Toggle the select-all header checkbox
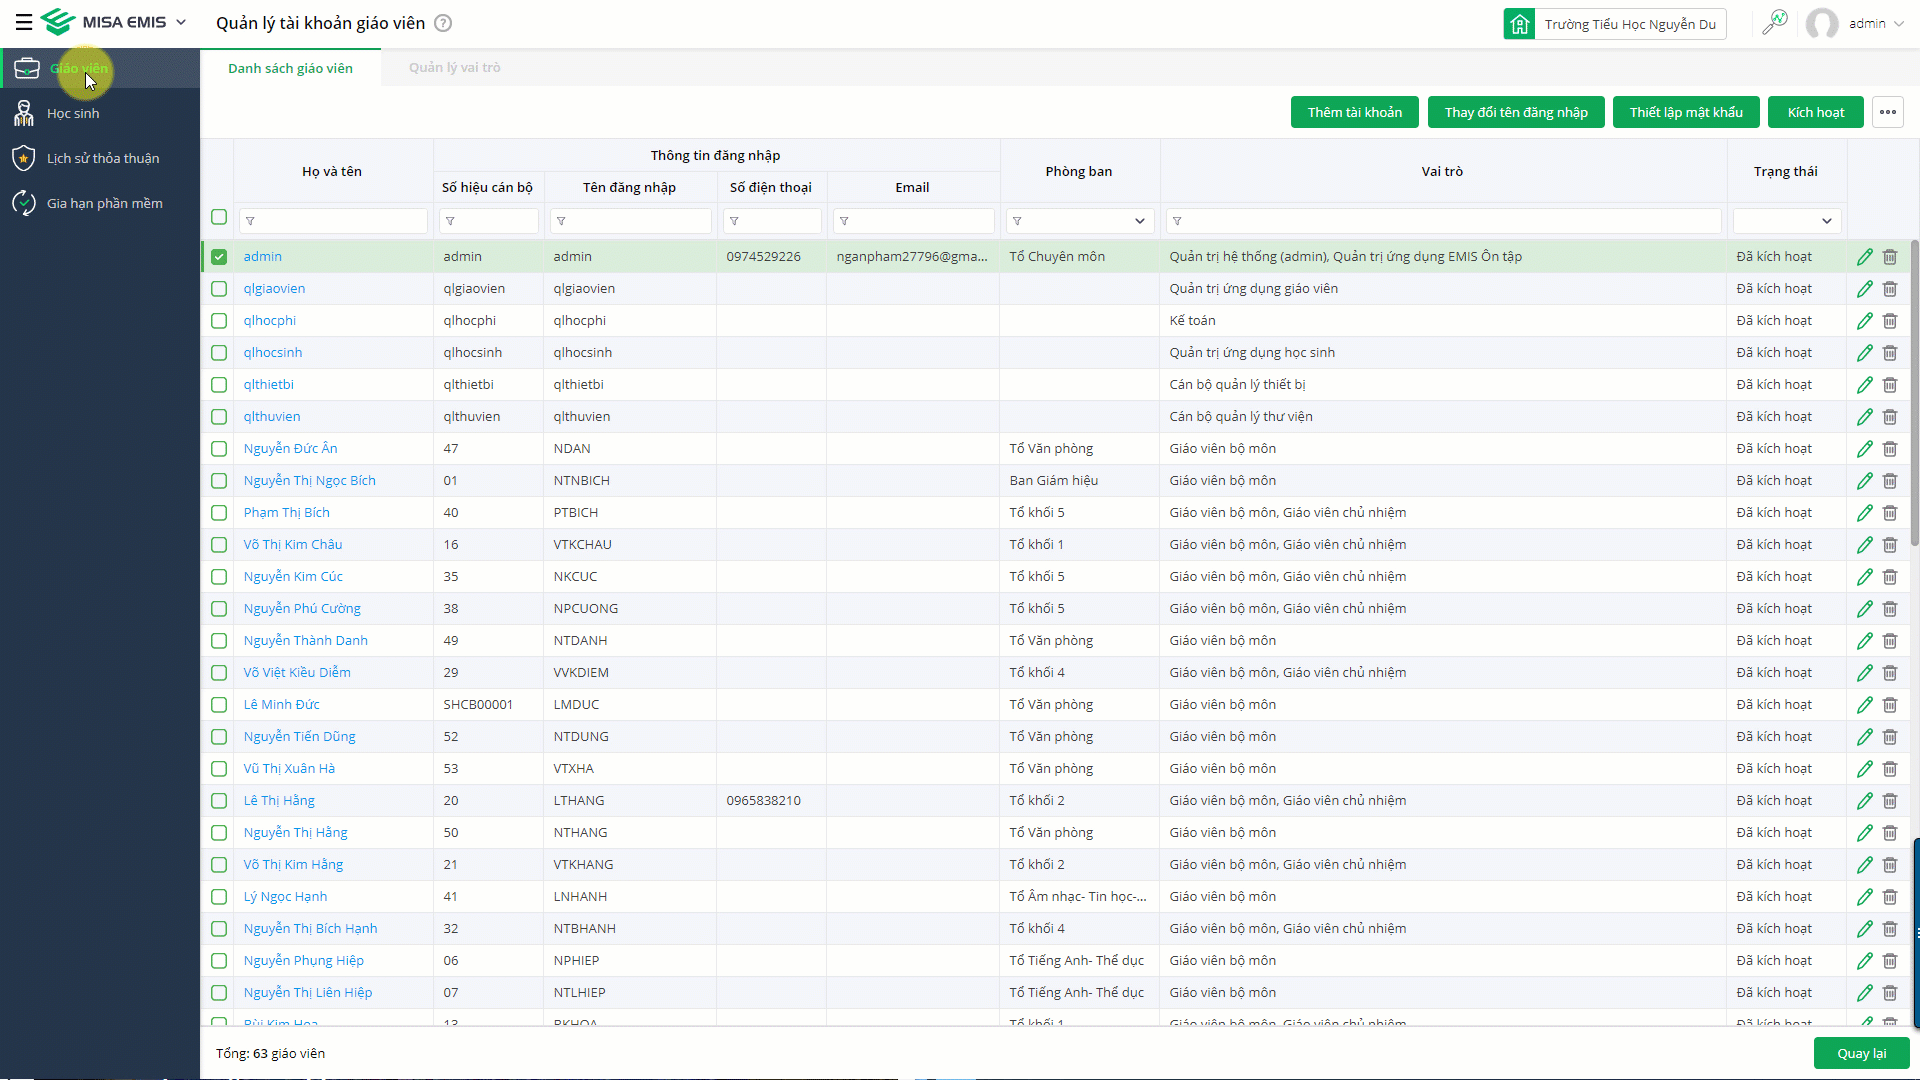The width and height of the screenshot is (1920, 1080). (219, 217)
